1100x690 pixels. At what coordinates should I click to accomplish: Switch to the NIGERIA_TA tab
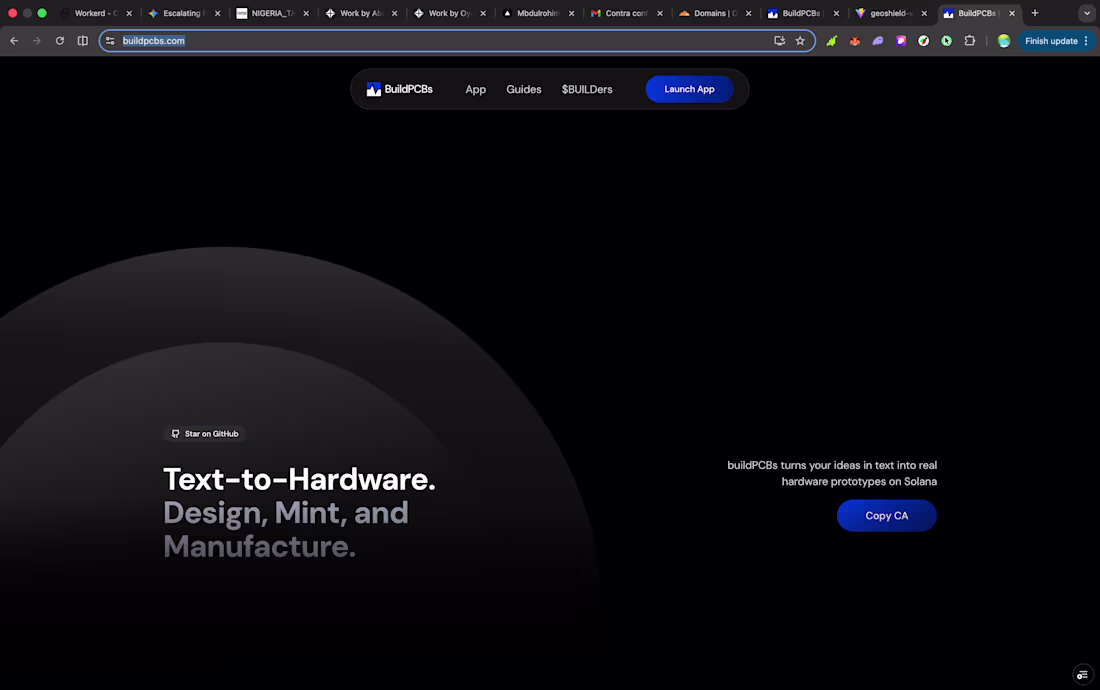[x=273, y=13]
